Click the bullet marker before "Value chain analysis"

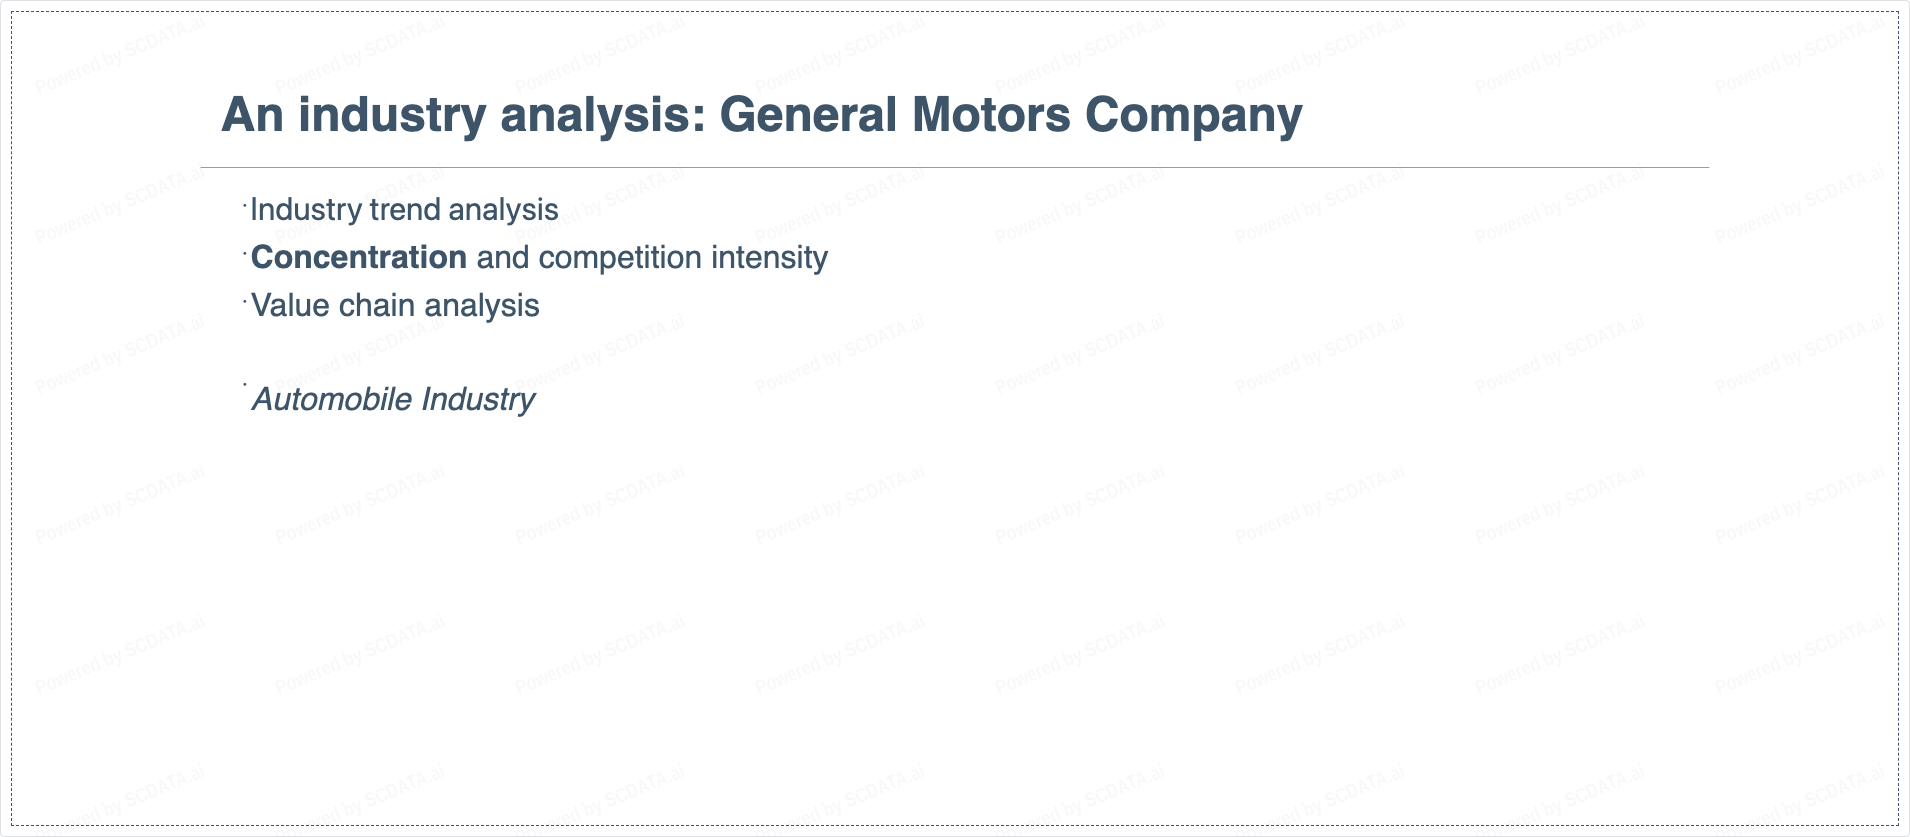click(x=245, y=301)
